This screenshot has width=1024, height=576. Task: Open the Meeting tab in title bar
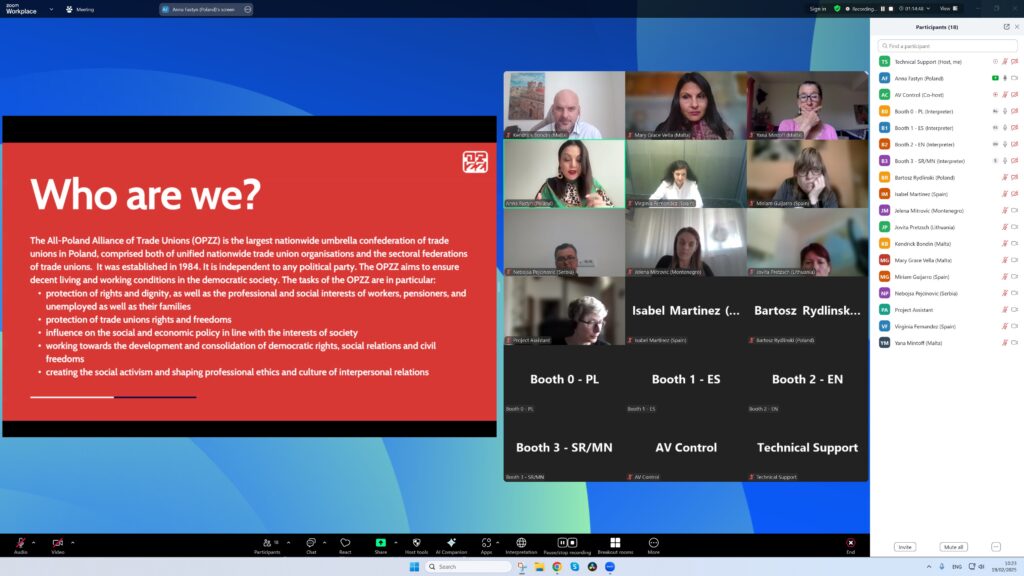click(x=80, y=9)
